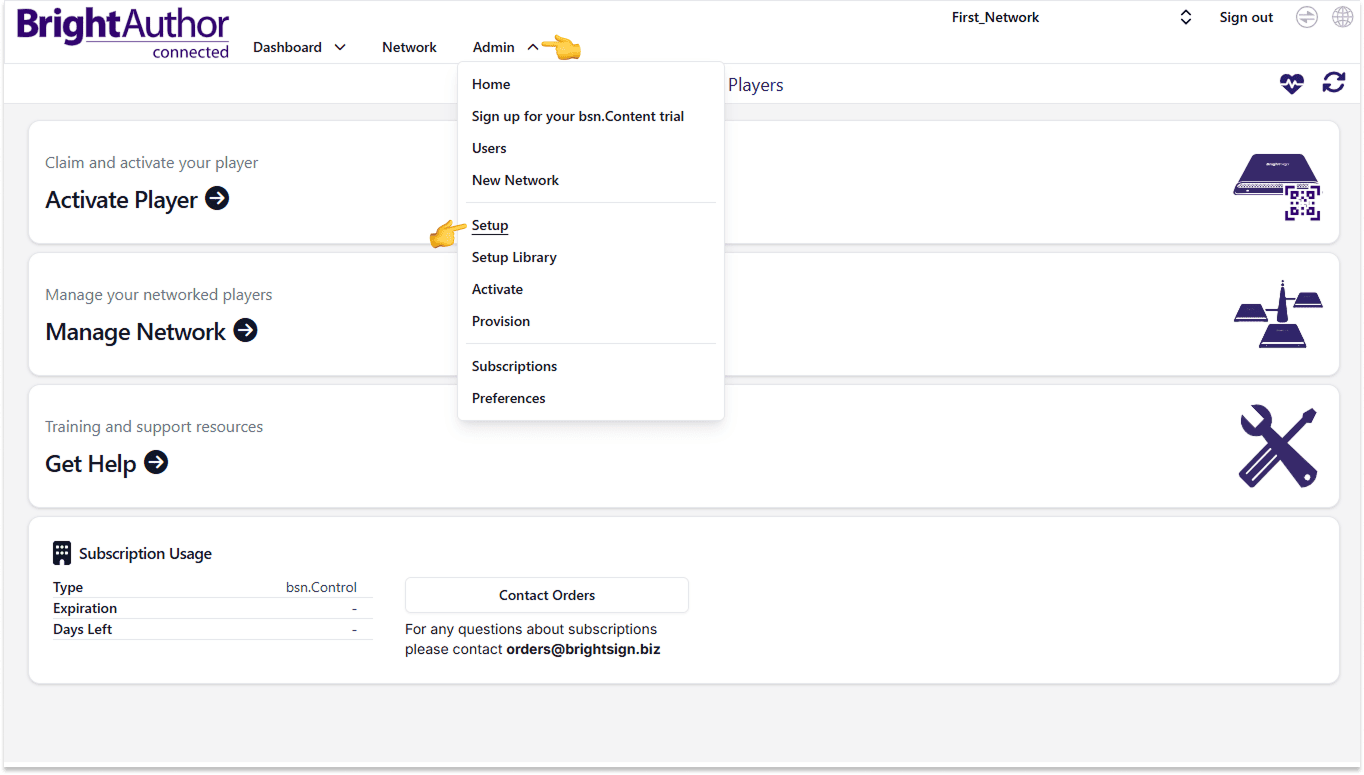Click the refresh players icon
1364x775 pixels.
click(1334, 84)
